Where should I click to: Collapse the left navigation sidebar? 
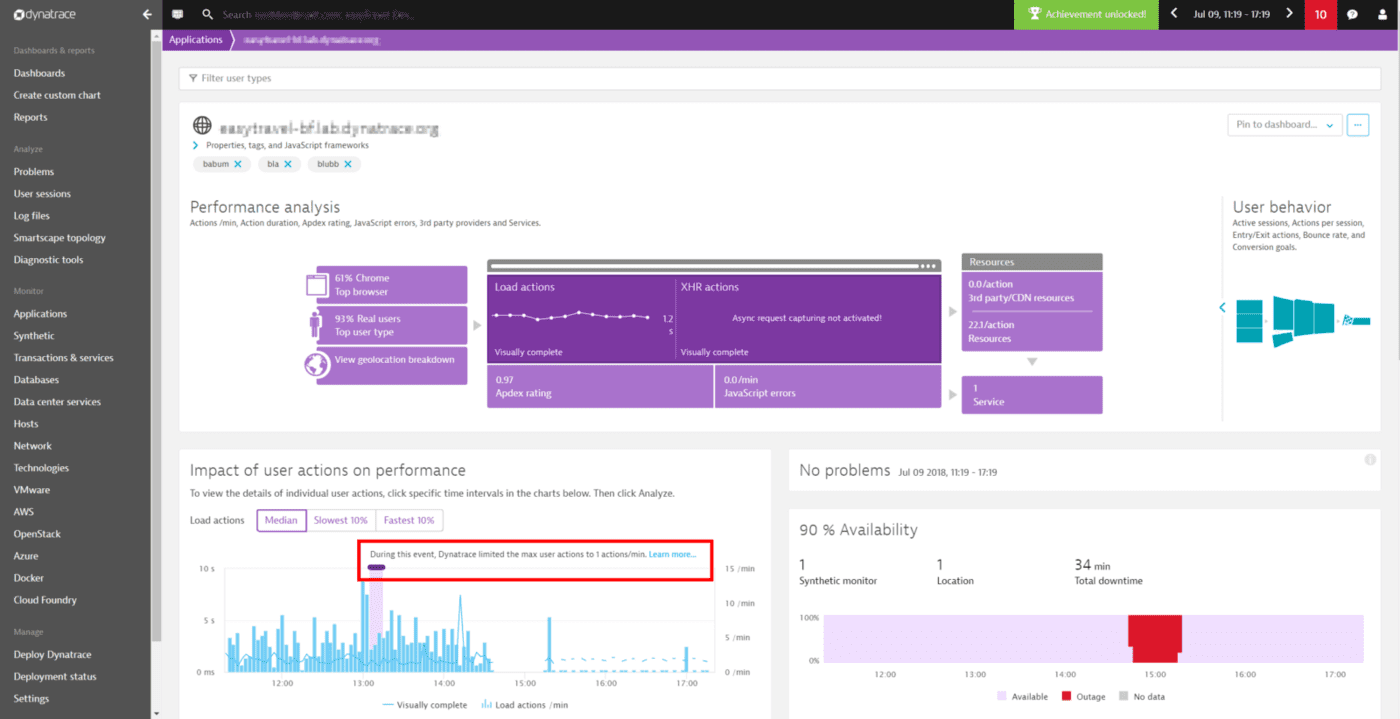[x=146, y=14]
